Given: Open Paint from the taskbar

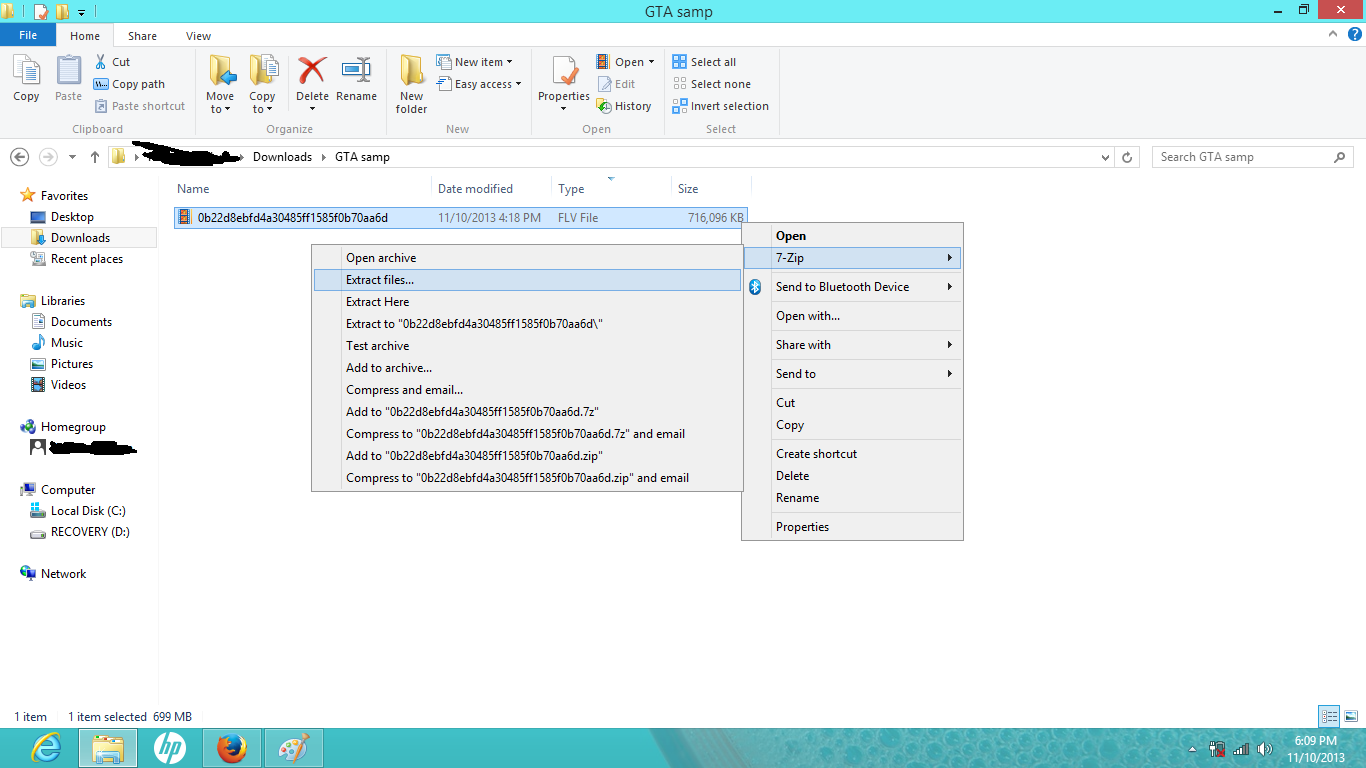Looking at the screenshot, I should pos(293,748).
